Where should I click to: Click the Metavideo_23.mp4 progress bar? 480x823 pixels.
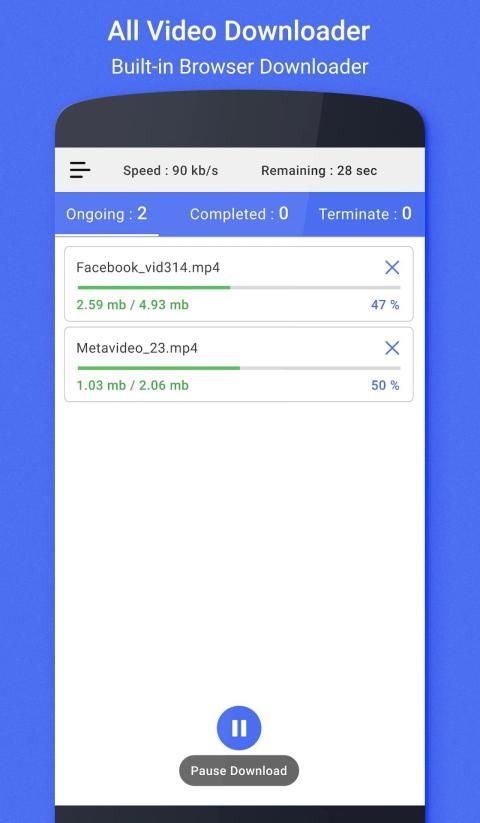tap(239, 368)
